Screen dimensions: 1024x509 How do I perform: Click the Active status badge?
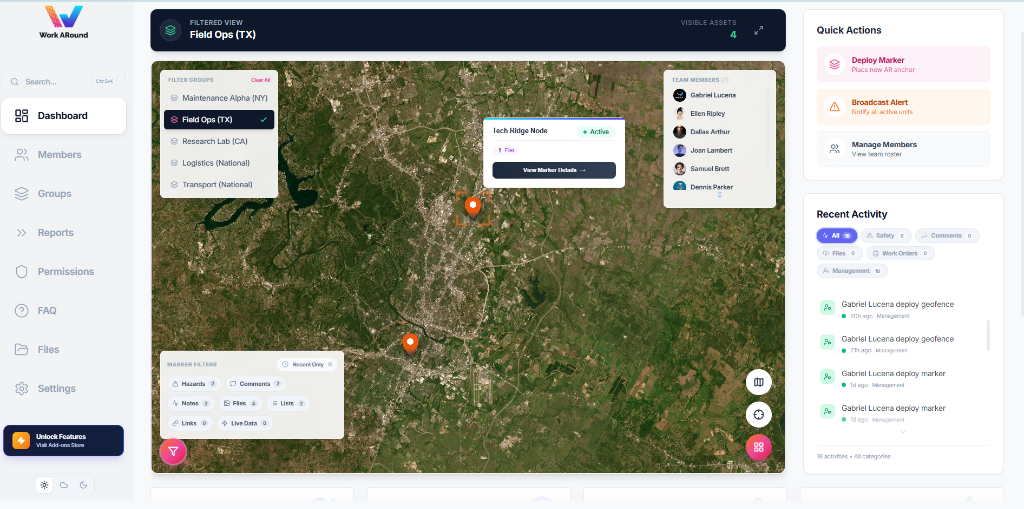(596, 132)
